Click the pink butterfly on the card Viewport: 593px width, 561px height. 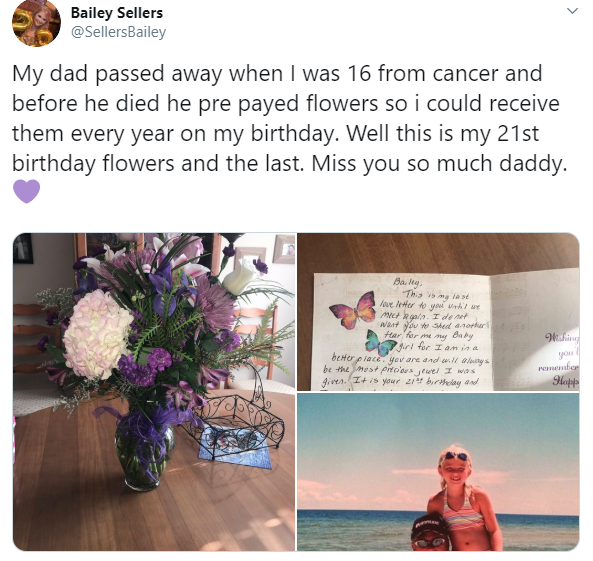click(353, 310)
